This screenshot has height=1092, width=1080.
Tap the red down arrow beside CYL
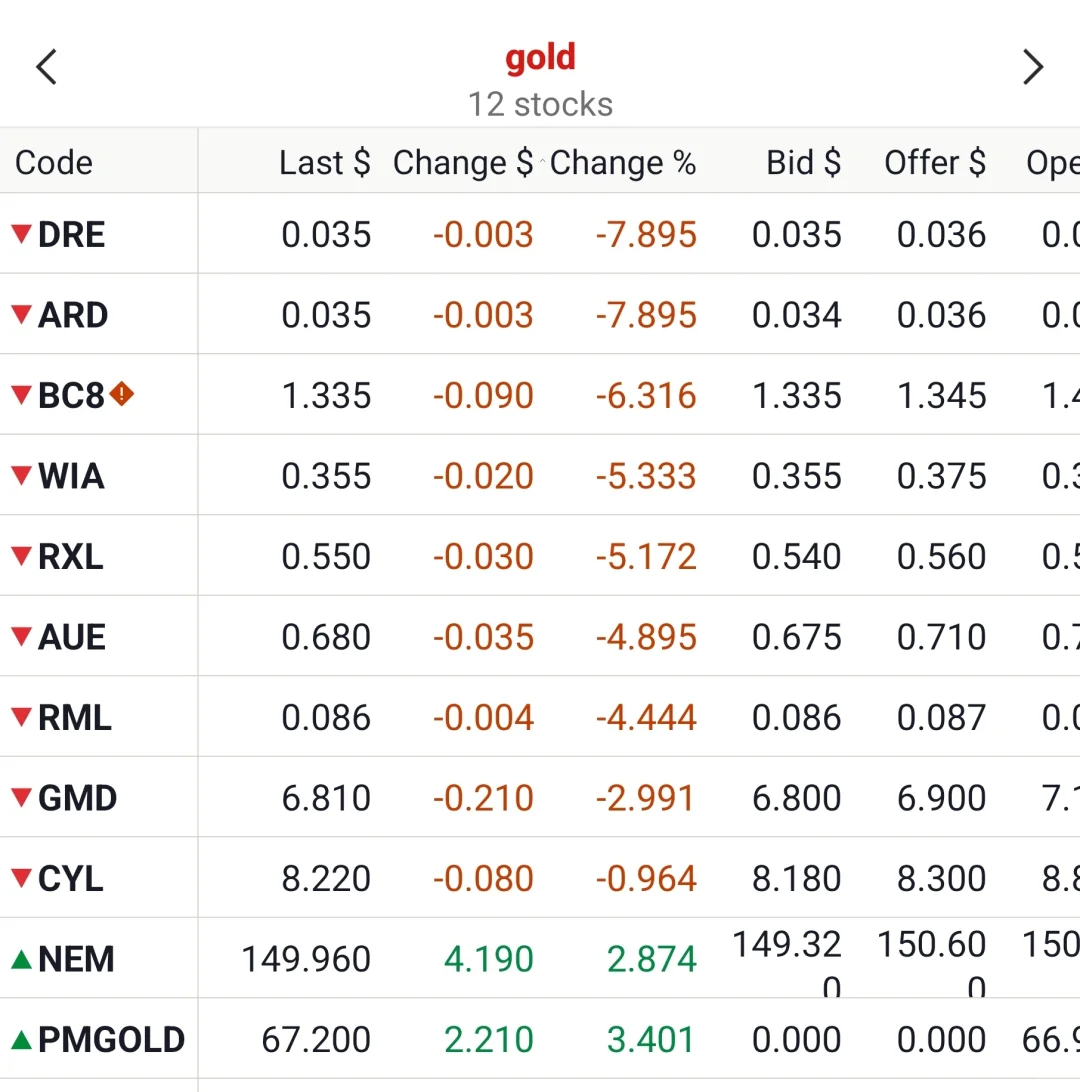22,878
